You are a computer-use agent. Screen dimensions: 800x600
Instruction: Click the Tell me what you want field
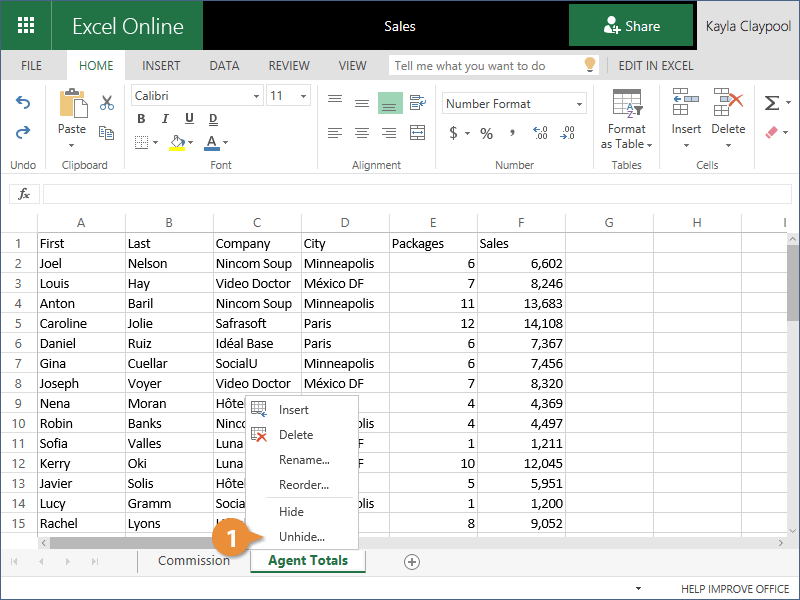click(485, 66)
